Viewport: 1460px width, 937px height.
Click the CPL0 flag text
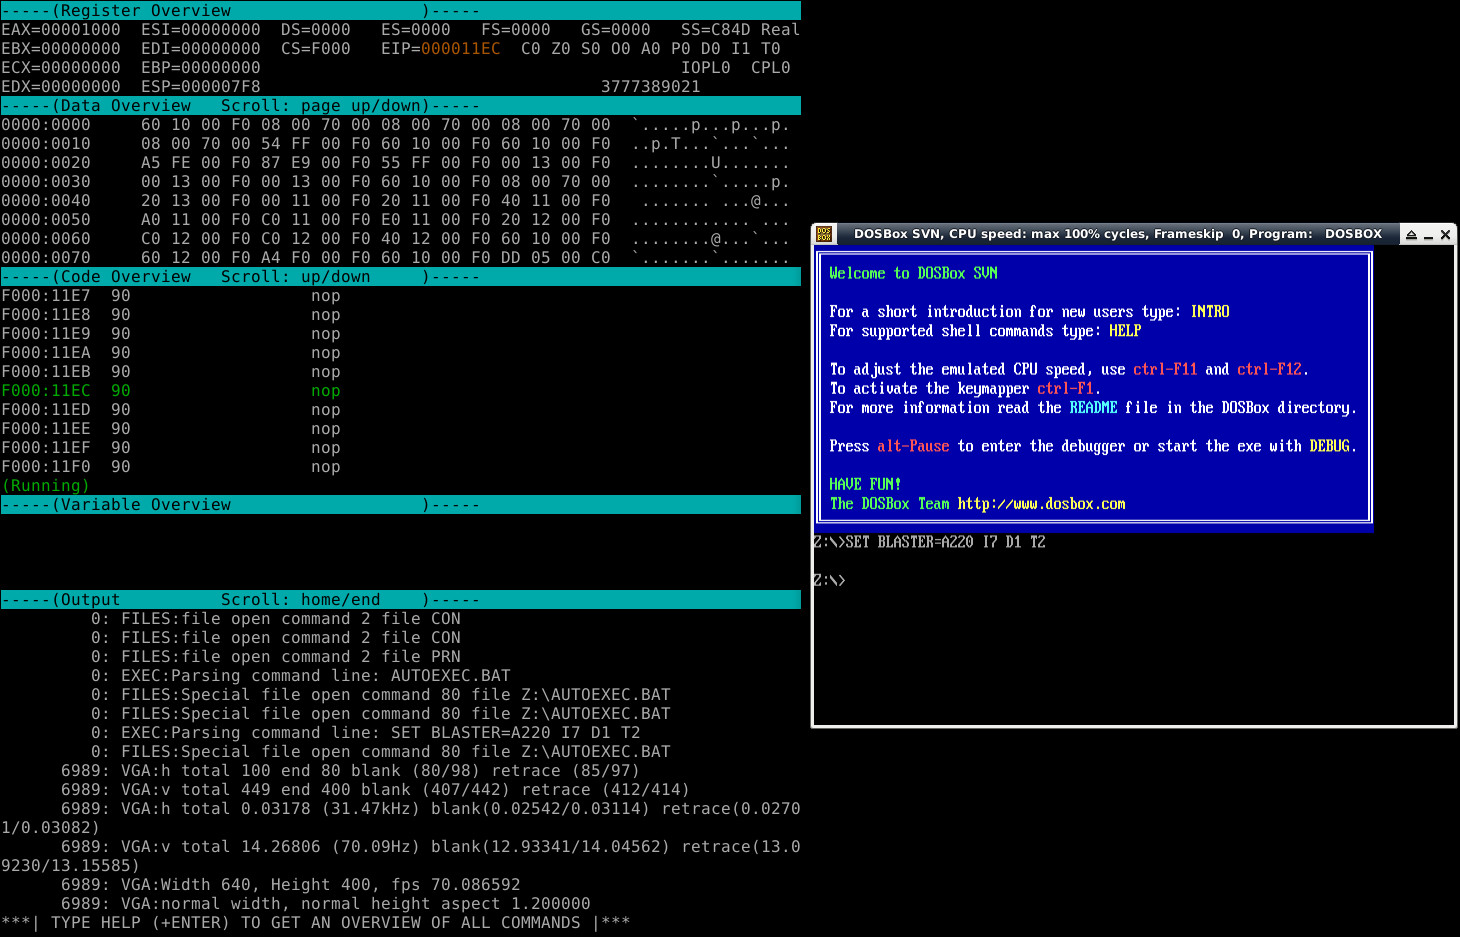[771, 68]
